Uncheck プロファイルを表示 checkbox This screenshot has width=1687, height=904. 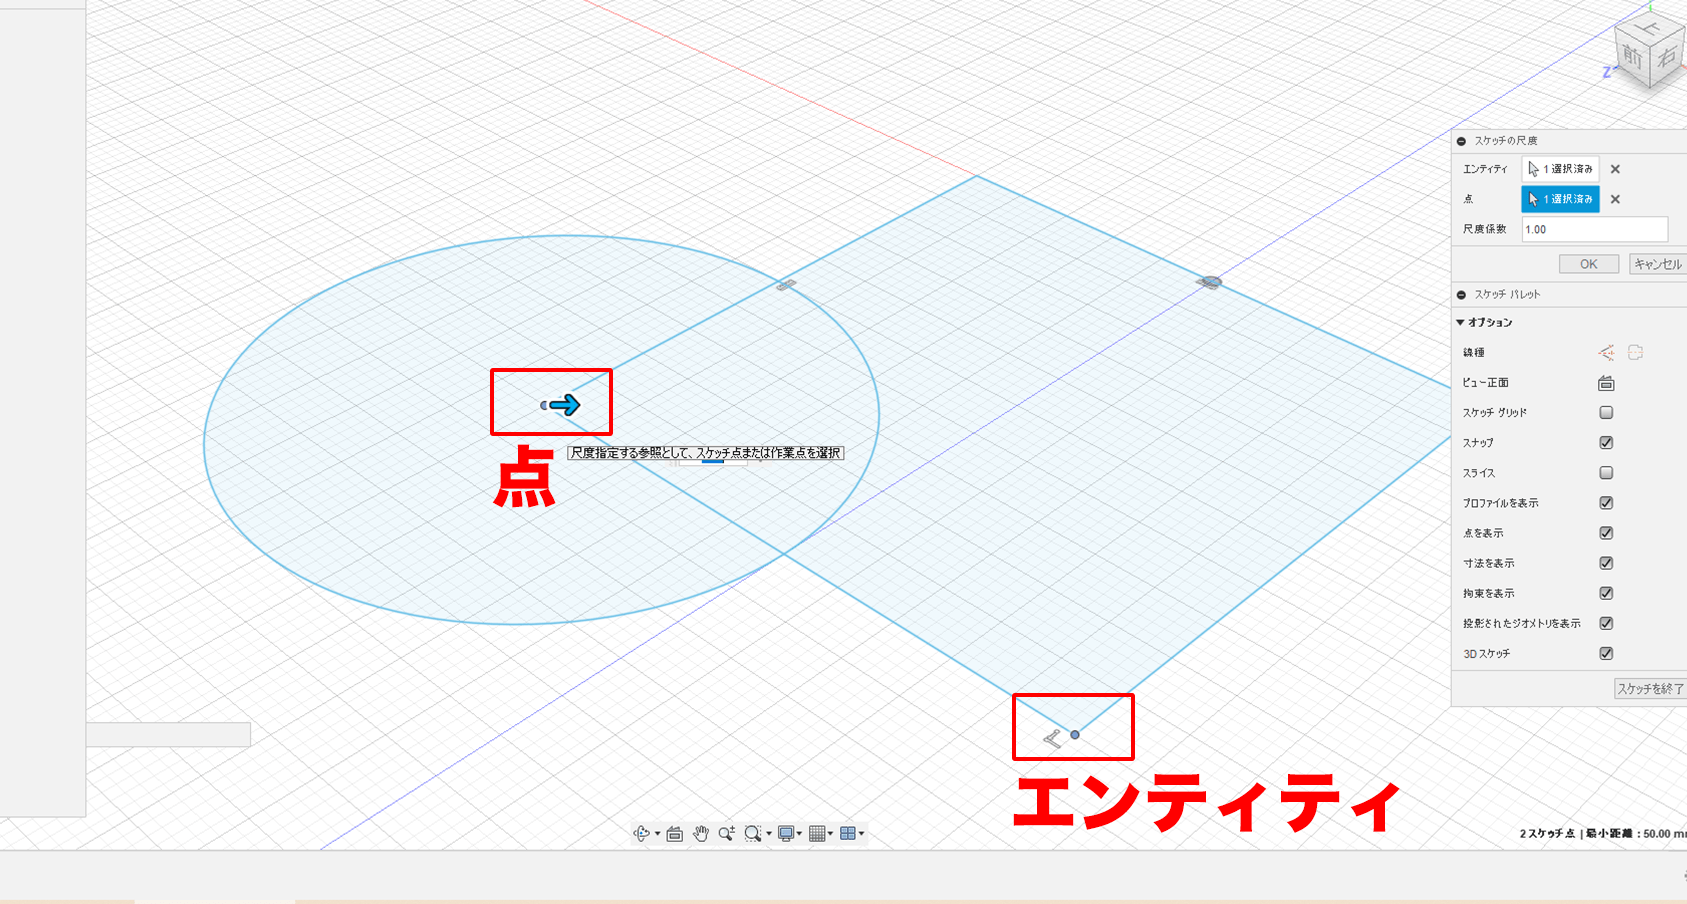point(1606,503)
